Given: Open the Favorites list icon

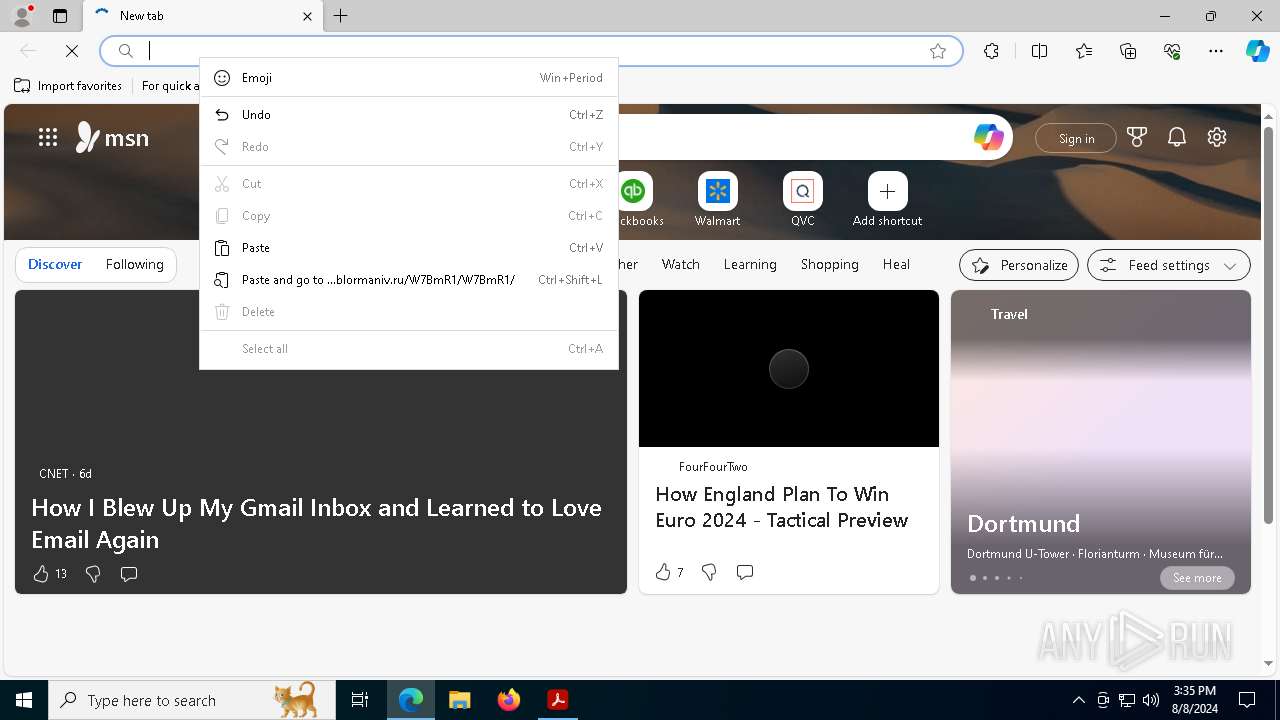Looking at the screenshot, I should [x=1084, y=51].
